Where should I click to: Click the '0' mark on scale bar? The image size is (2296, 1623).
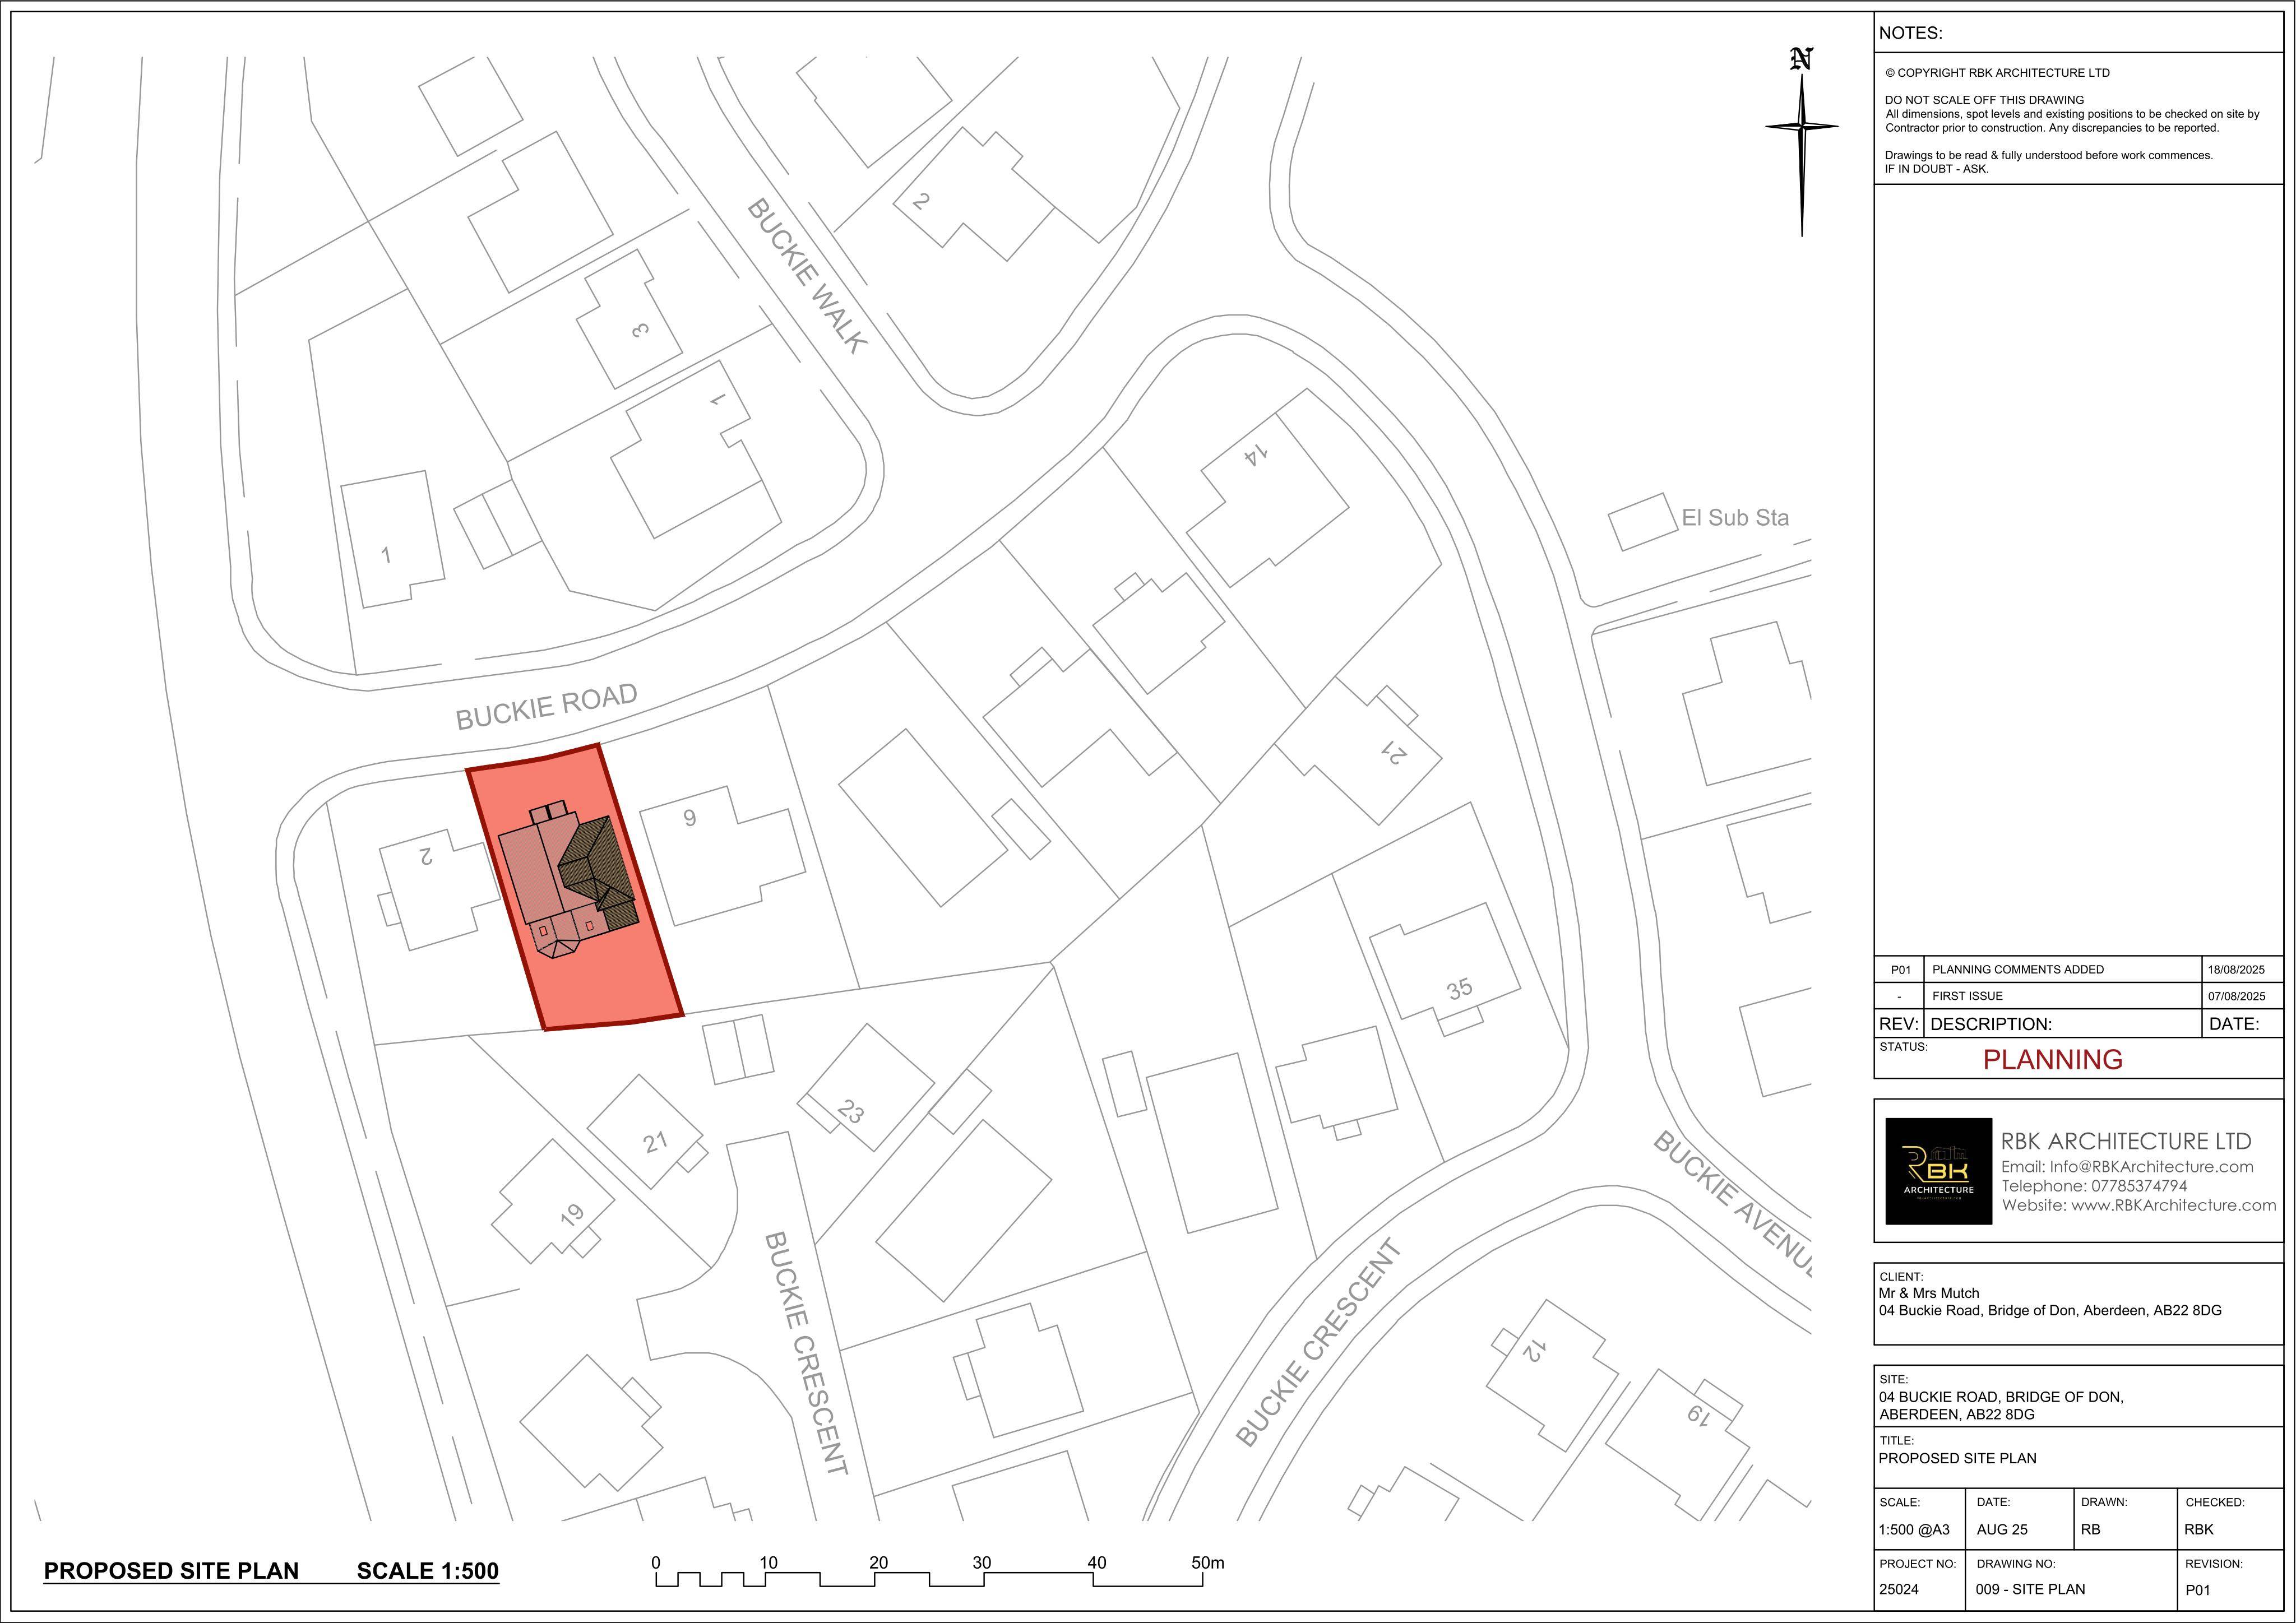[x=656, y=1563]
